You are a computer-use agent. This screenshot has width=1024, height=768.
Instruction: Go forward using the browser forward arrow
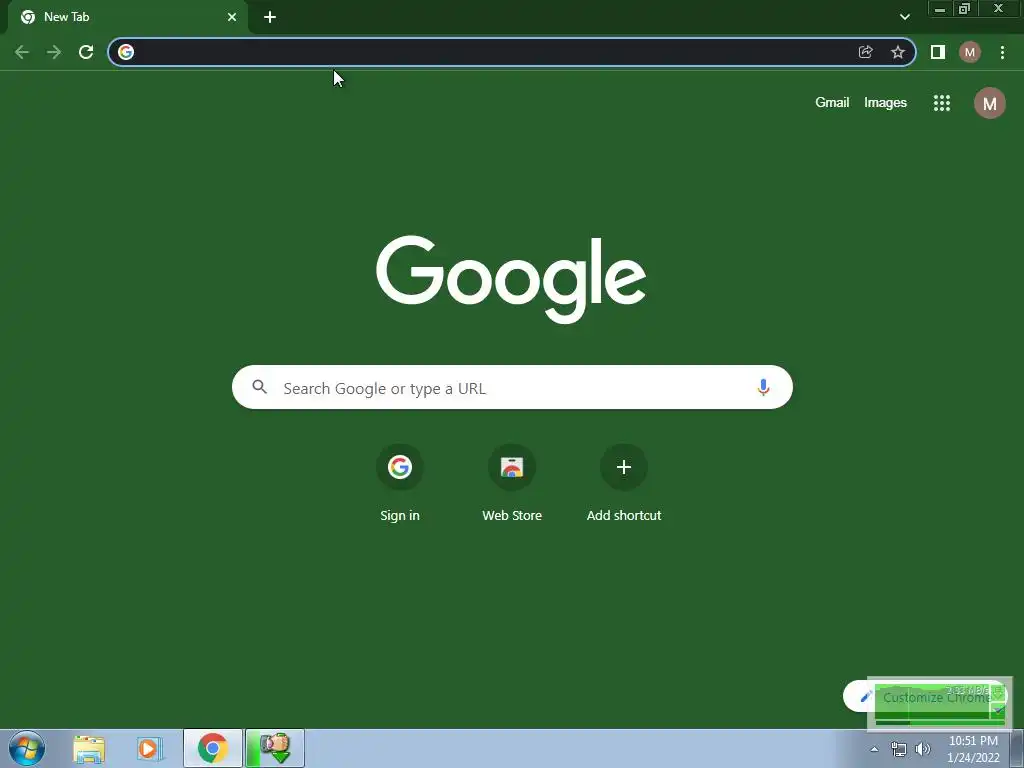54,52
